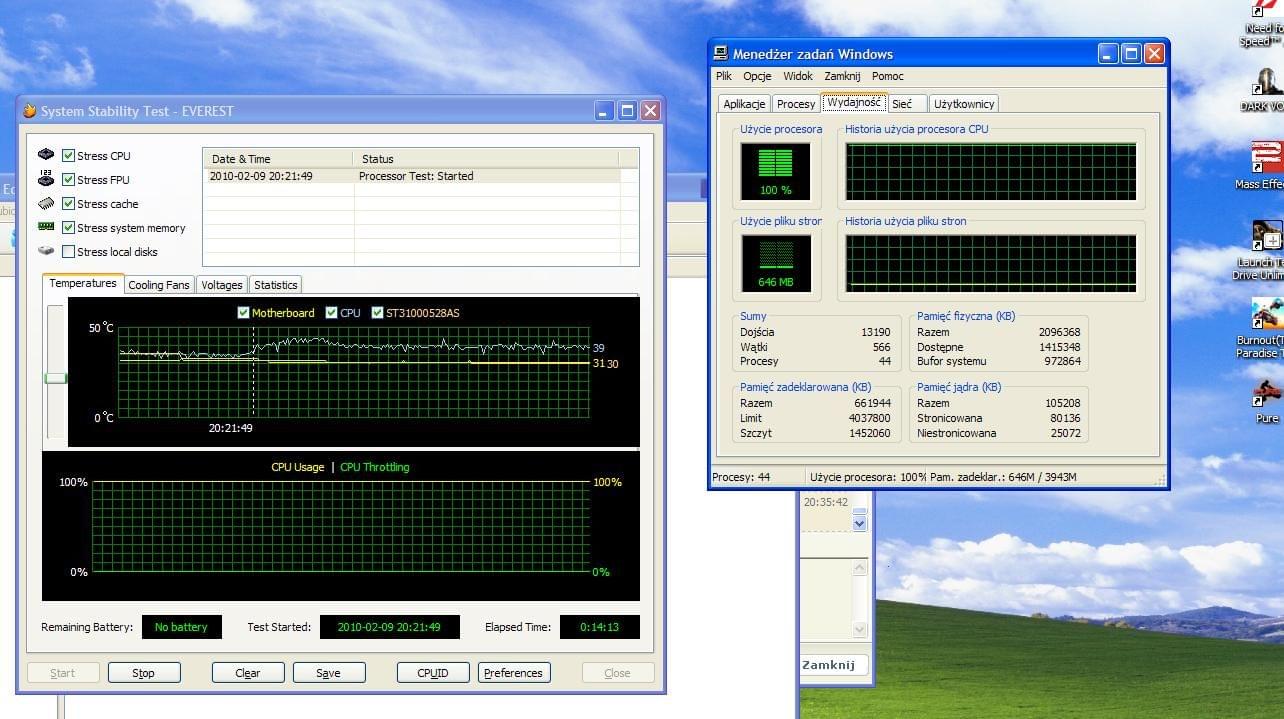Image resolution: width=1284 pixels, height=719 pixels.
Task: Open the Dark Void desktop shortcut
Action: pyautogui.click(x=1267, y=82)
